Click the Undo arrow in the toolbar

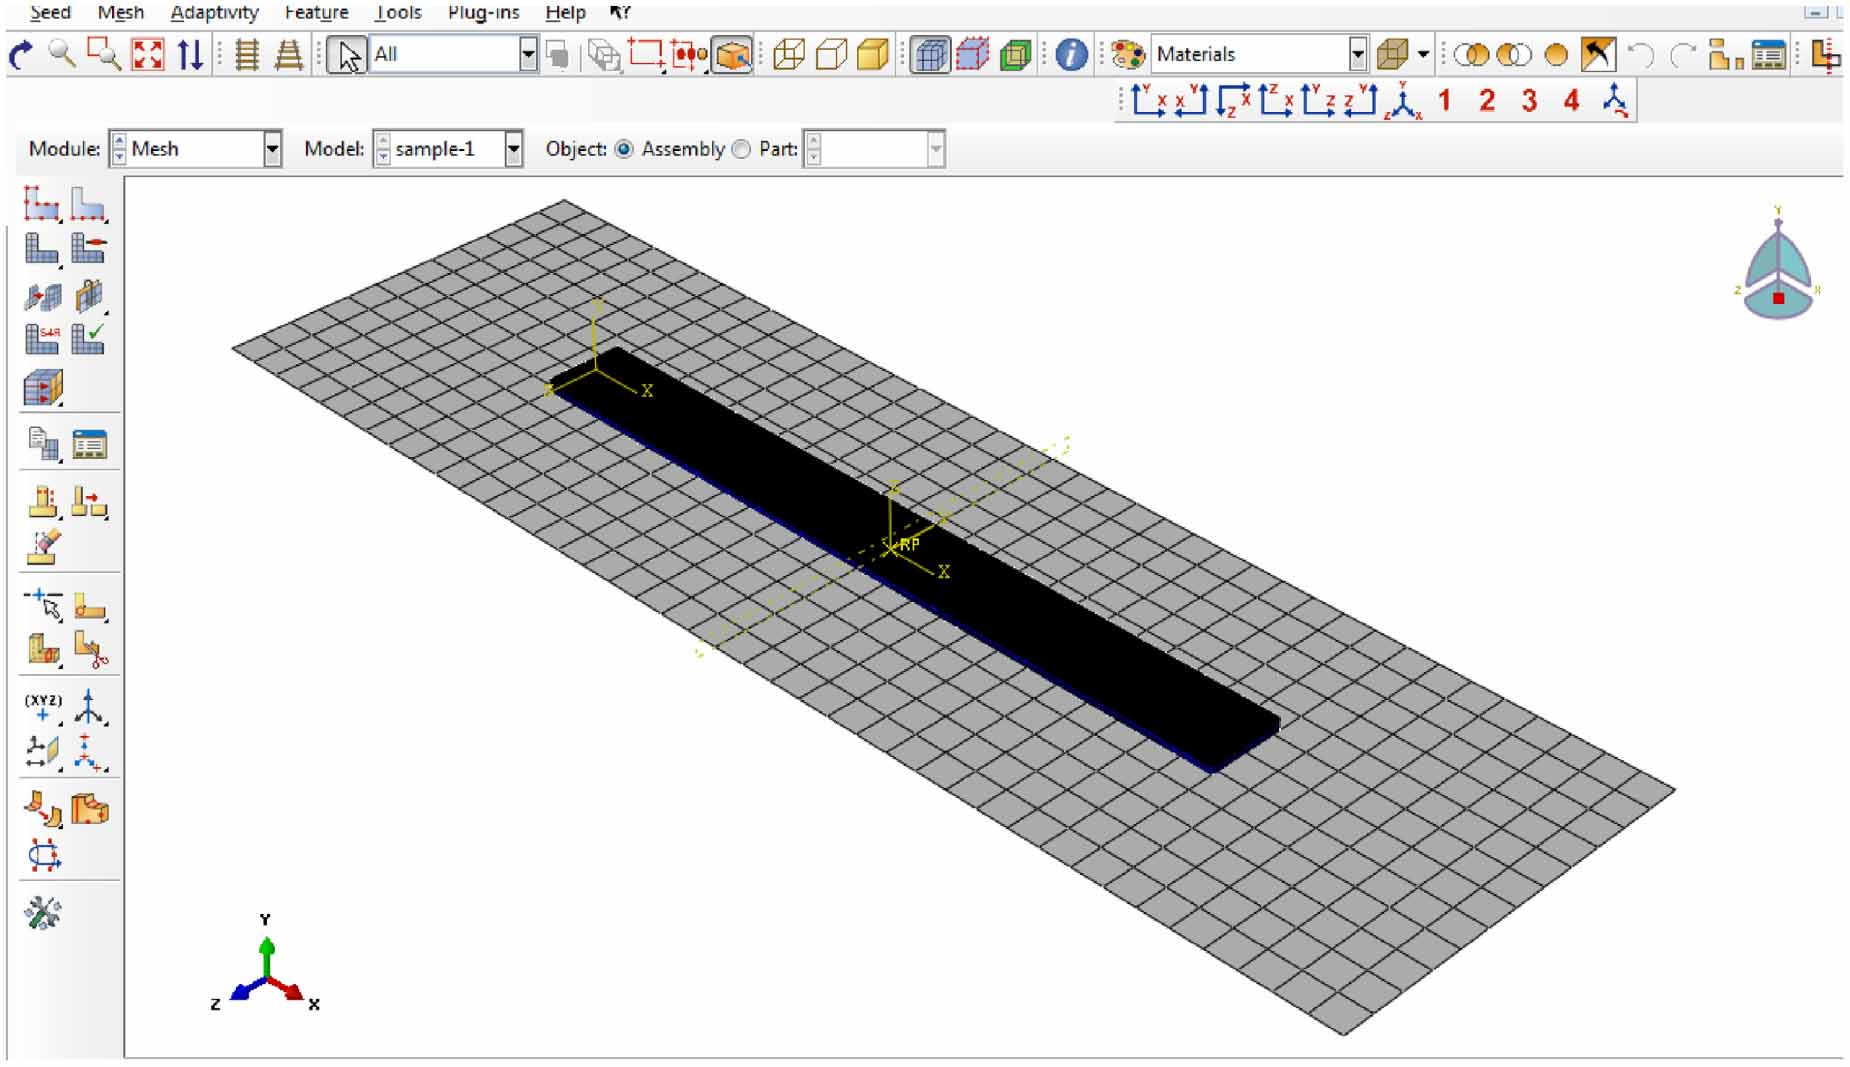pyautogui.click(x=1641, y=56)
